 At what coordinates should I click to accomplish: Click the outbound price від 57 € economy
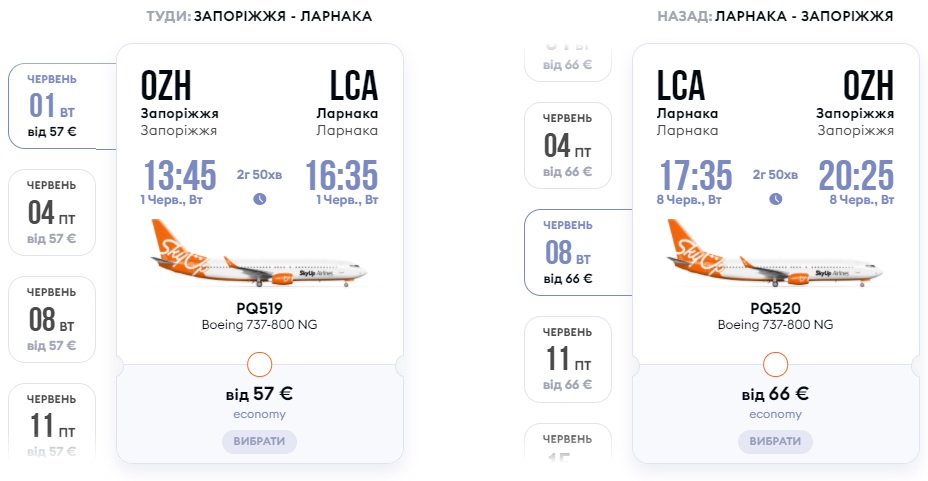coord(259,393)
